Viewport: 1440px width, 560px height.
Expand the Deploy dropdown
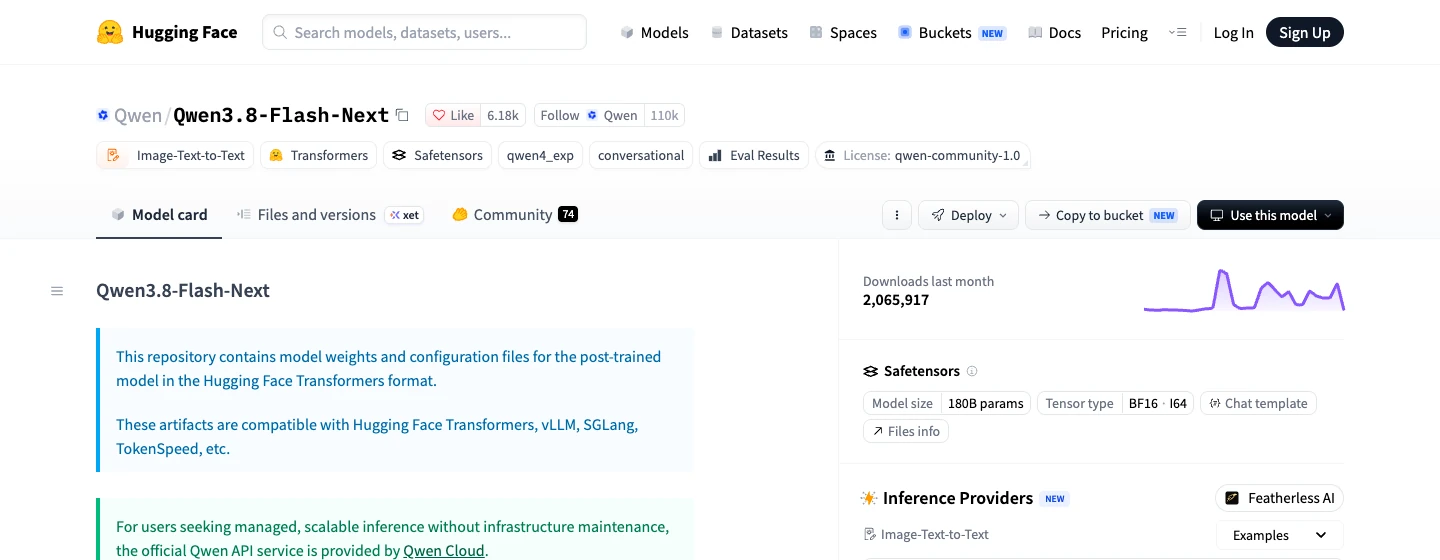pos(968,215)
